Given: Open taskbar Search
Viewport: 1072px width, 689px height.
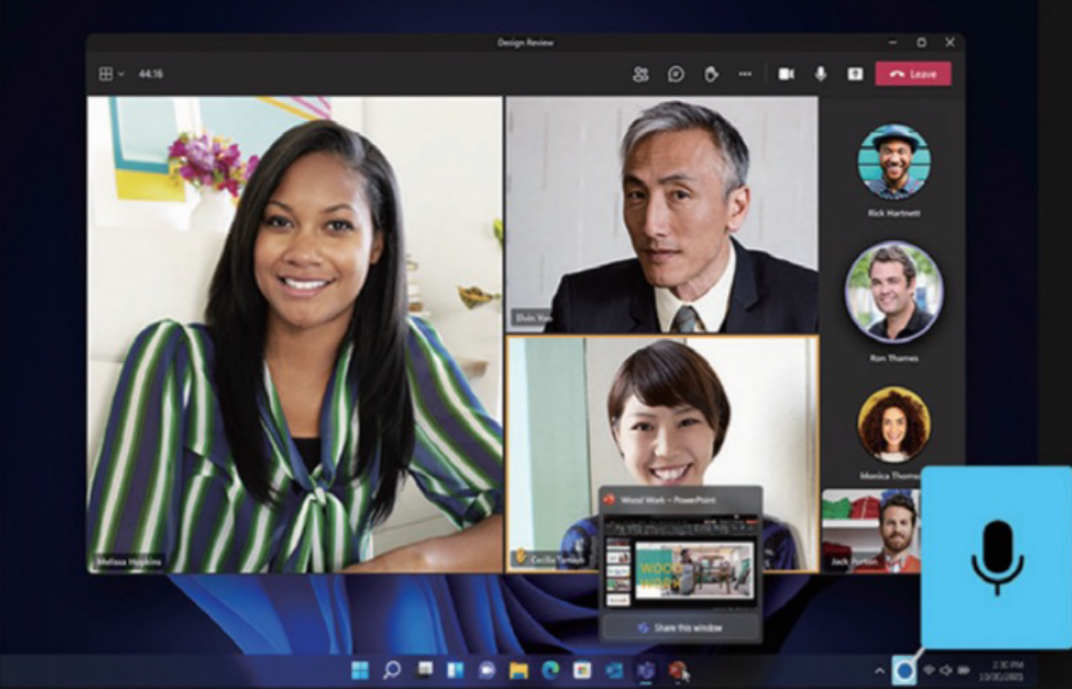Looking at the screenshot, I should coord(392,670).
